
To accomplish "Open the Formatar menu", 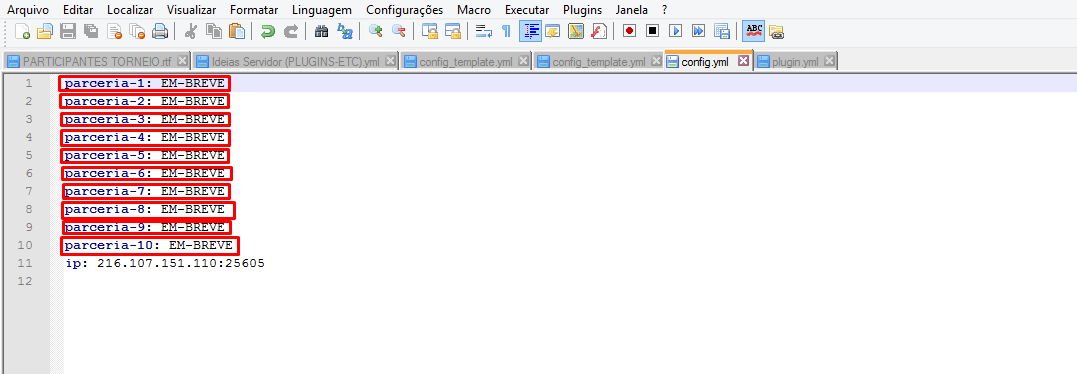I will 254,10.
